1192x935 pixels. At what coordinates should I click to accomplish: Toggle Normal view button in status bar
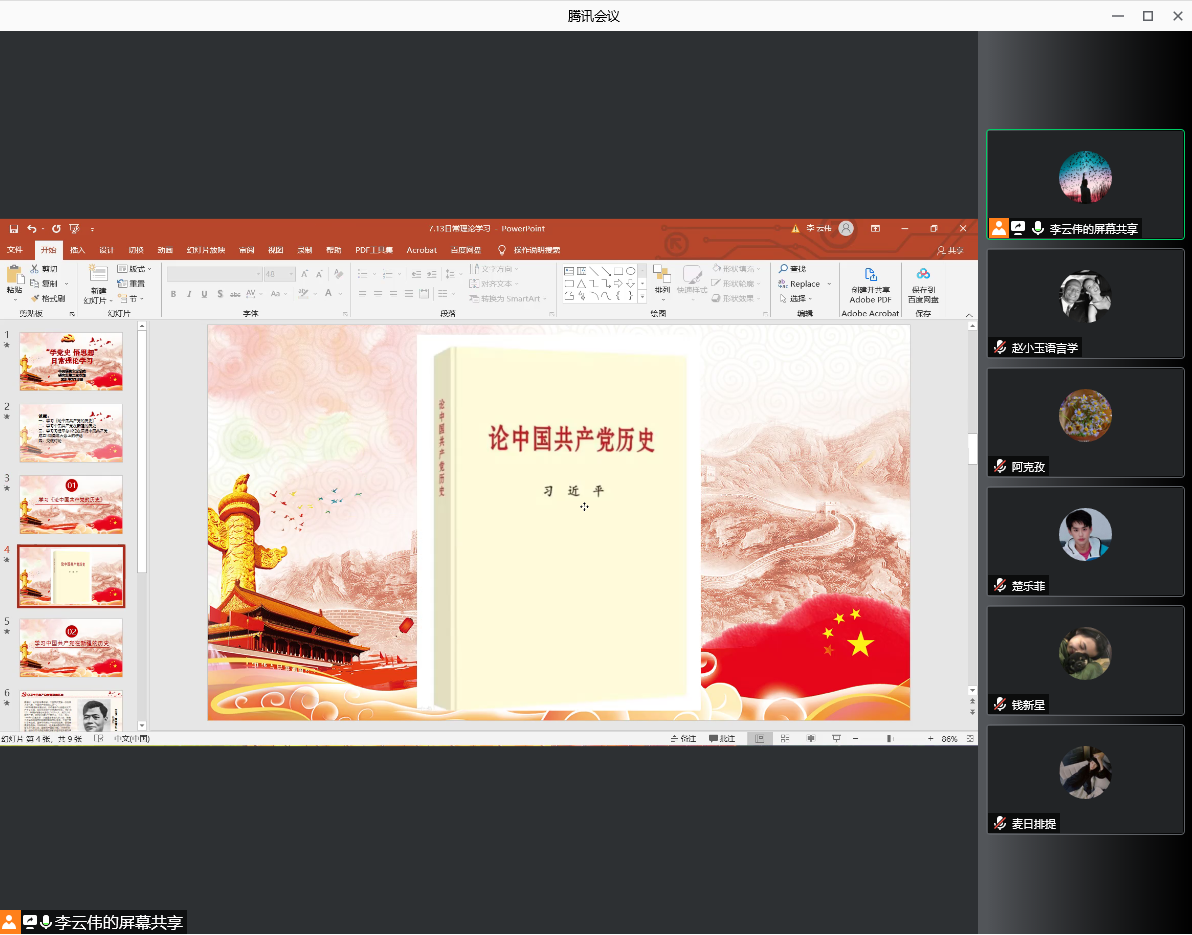759,739
